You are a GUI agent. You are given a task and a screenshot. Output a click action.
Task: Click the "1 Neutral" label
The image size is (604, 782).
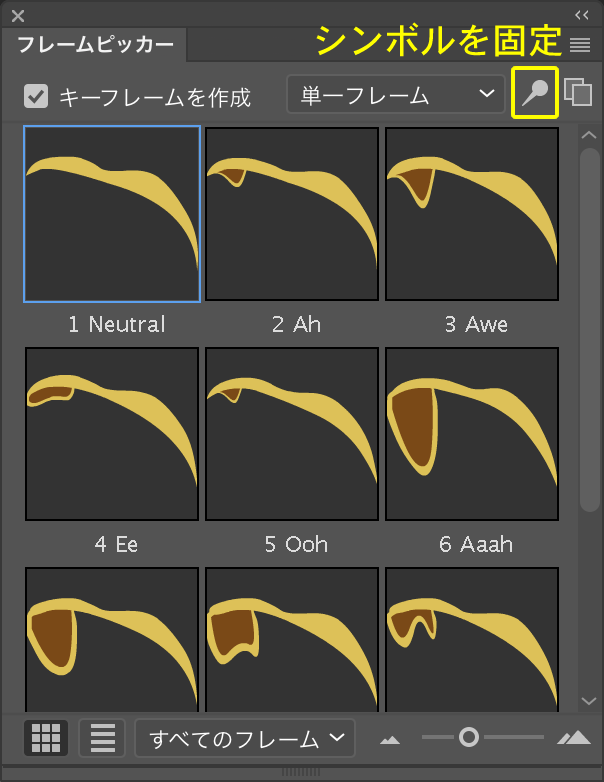[117, 325]
